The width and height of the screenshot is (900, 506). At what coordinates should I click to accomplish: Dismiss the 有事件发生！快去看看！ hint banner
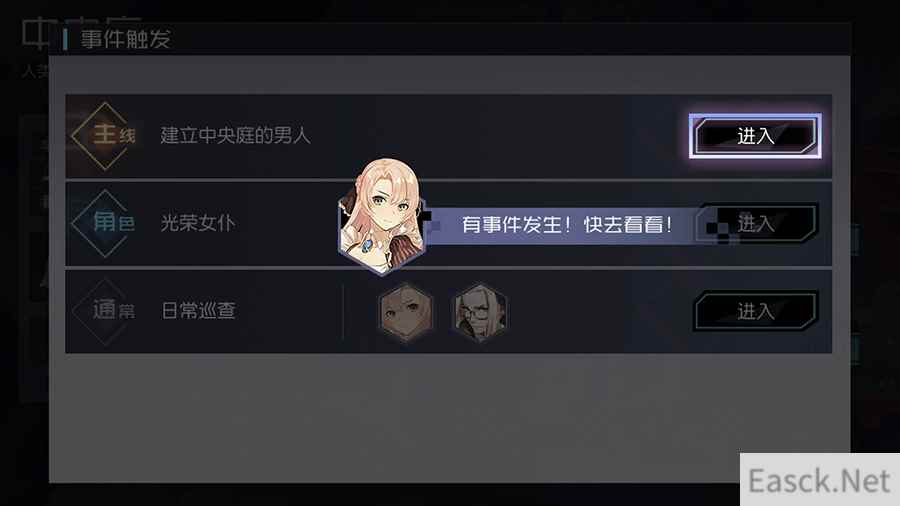coord(565,224)
